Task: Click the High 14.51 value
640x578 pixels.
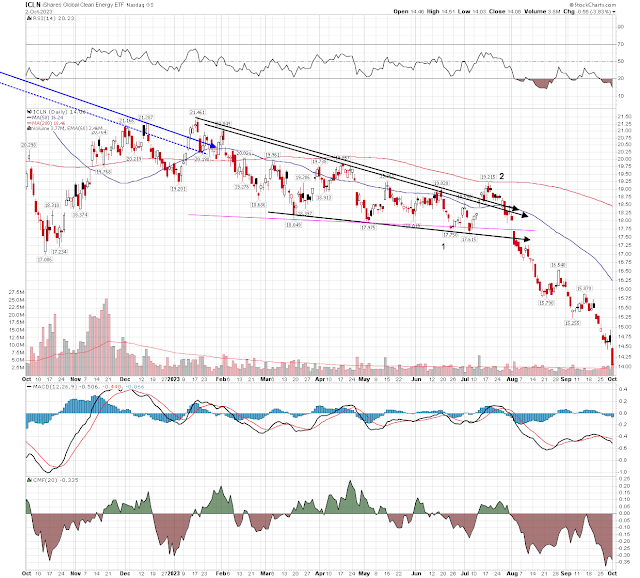Action: click(x=441, y=11)
